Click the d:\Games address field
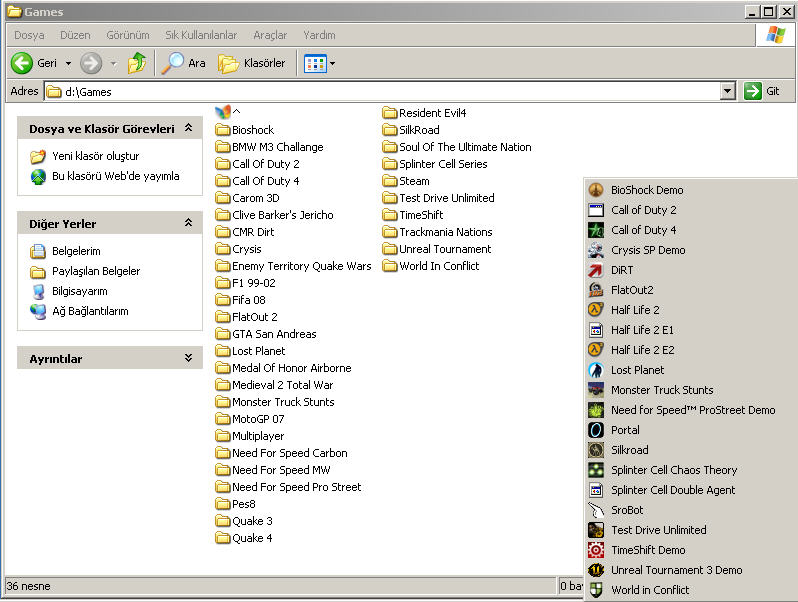Screen dimensions: 798x602 click(382, 92)
